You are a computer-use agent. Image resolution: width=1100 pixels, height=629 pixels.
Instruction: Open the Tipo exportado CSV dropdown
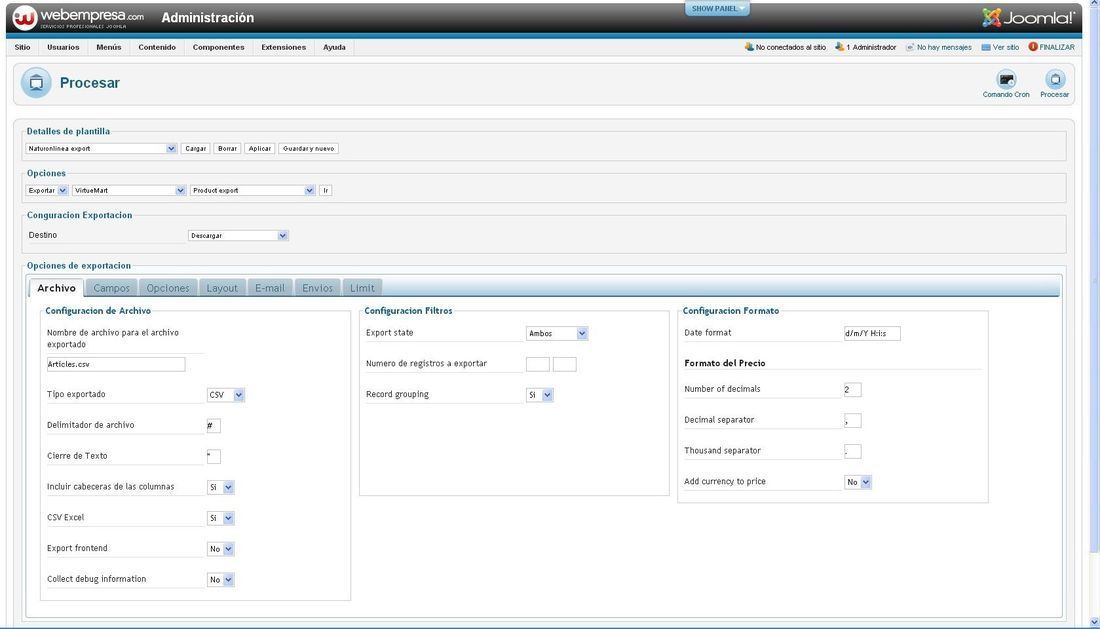pyautogui.click(x=226, y=395)
